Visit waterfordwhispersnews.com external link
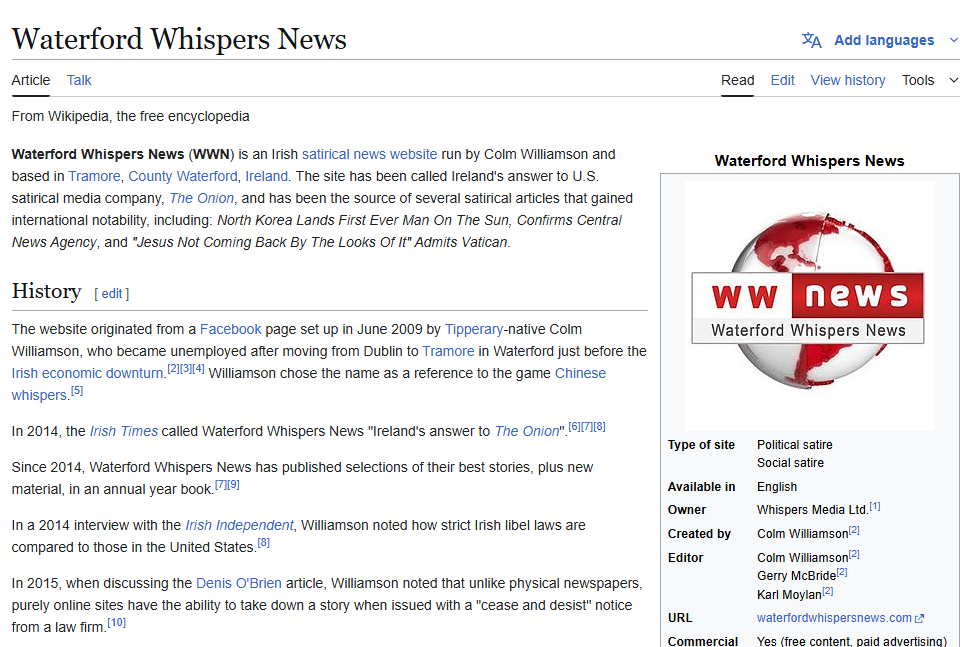Viewport: 966px width, 647px height. click(834, 617)
